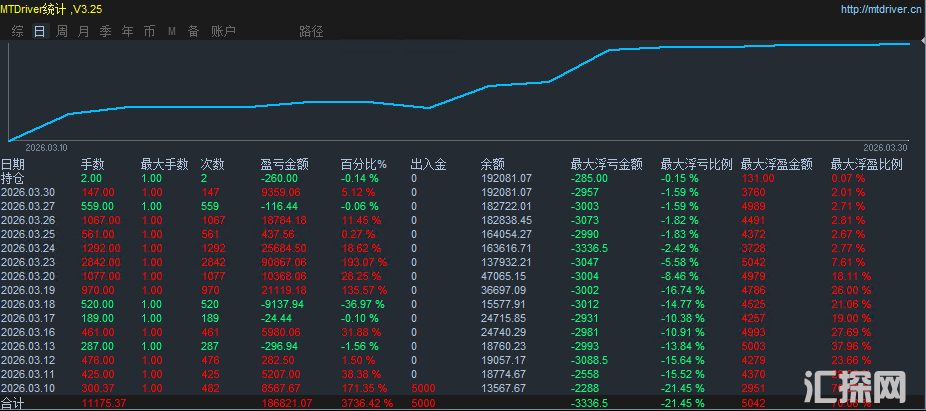Viewport: 926px width, 411px height.
Task: Select the M tab in toolbar
Action: [171, 31]
